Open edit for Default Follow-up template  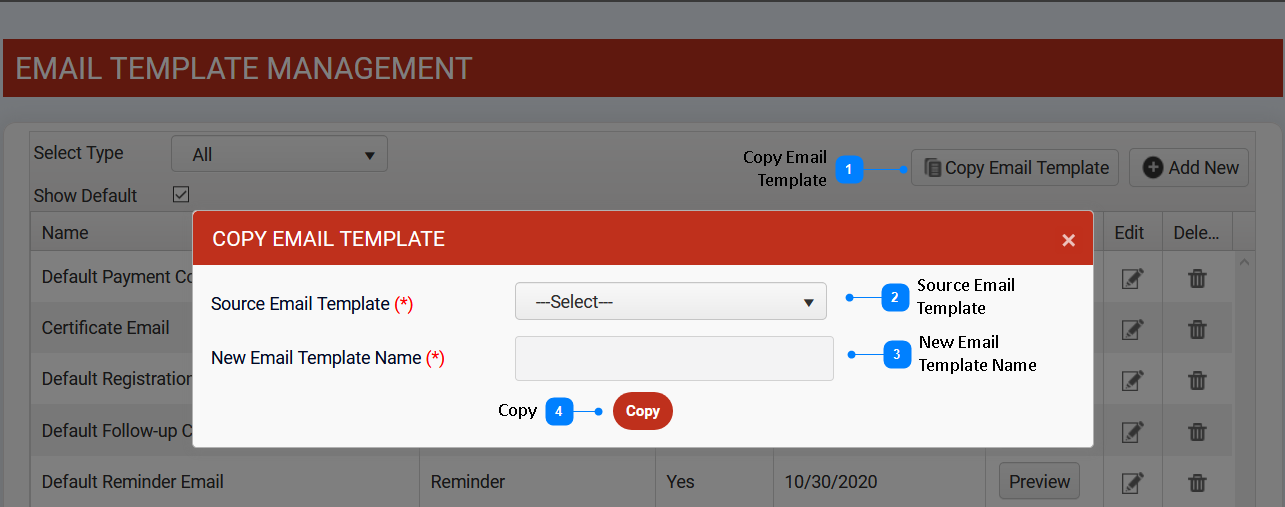pos(1131,431)
